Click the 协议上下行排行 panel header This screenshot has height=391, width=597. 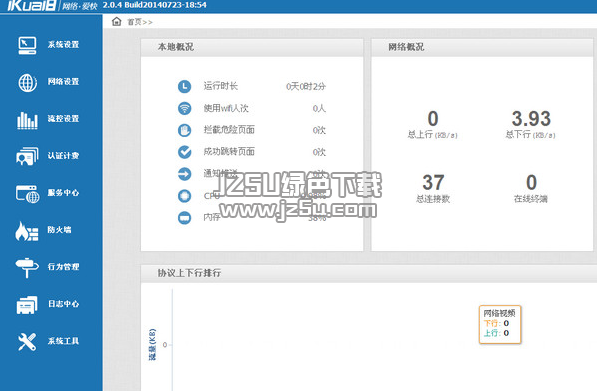coord(369,273)
